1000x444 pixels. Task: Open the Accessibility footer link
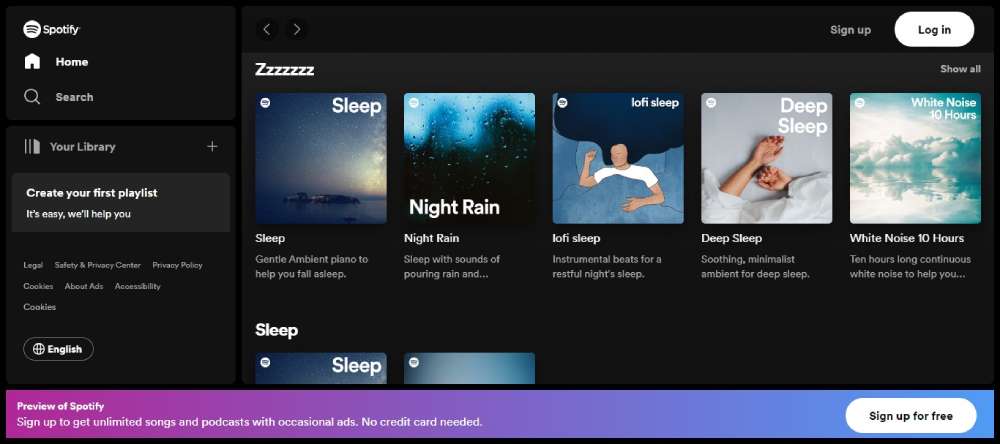click(x=137, y=286)
